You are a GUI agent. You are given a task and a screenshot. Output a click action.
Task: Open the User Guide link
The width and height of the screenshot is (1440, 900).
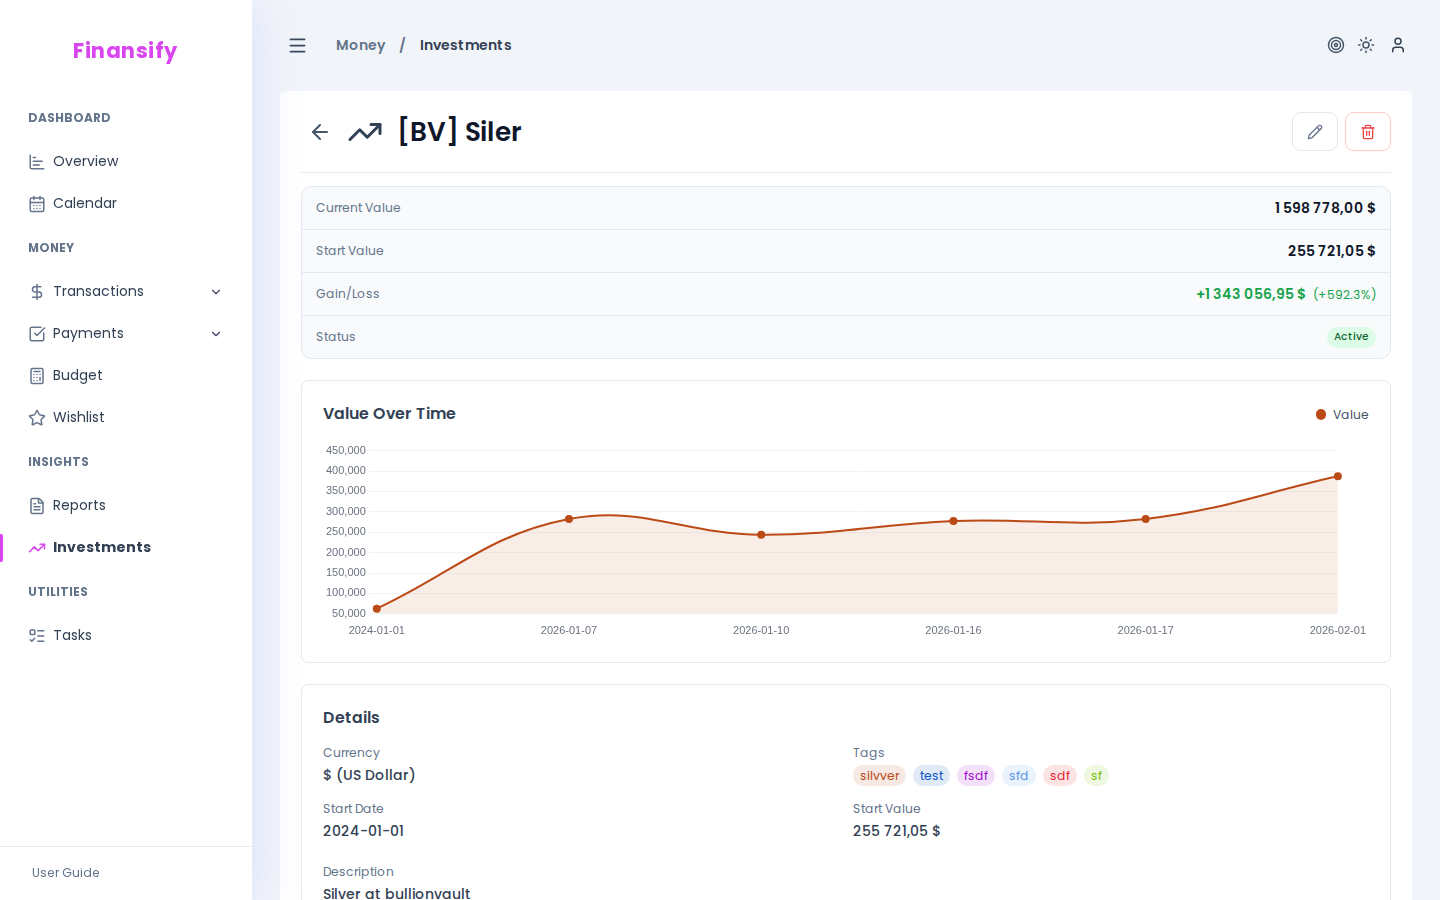[65, 873]
